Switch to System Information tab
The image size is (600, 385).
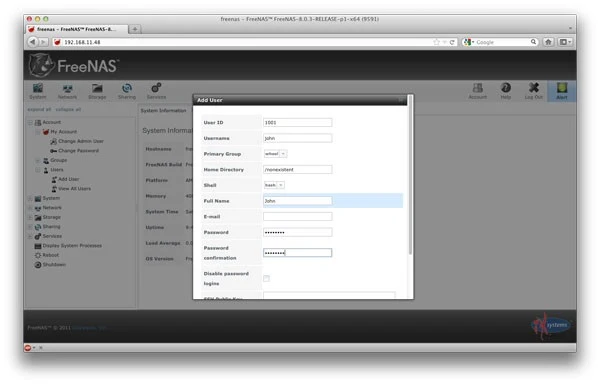pos(163,111)
